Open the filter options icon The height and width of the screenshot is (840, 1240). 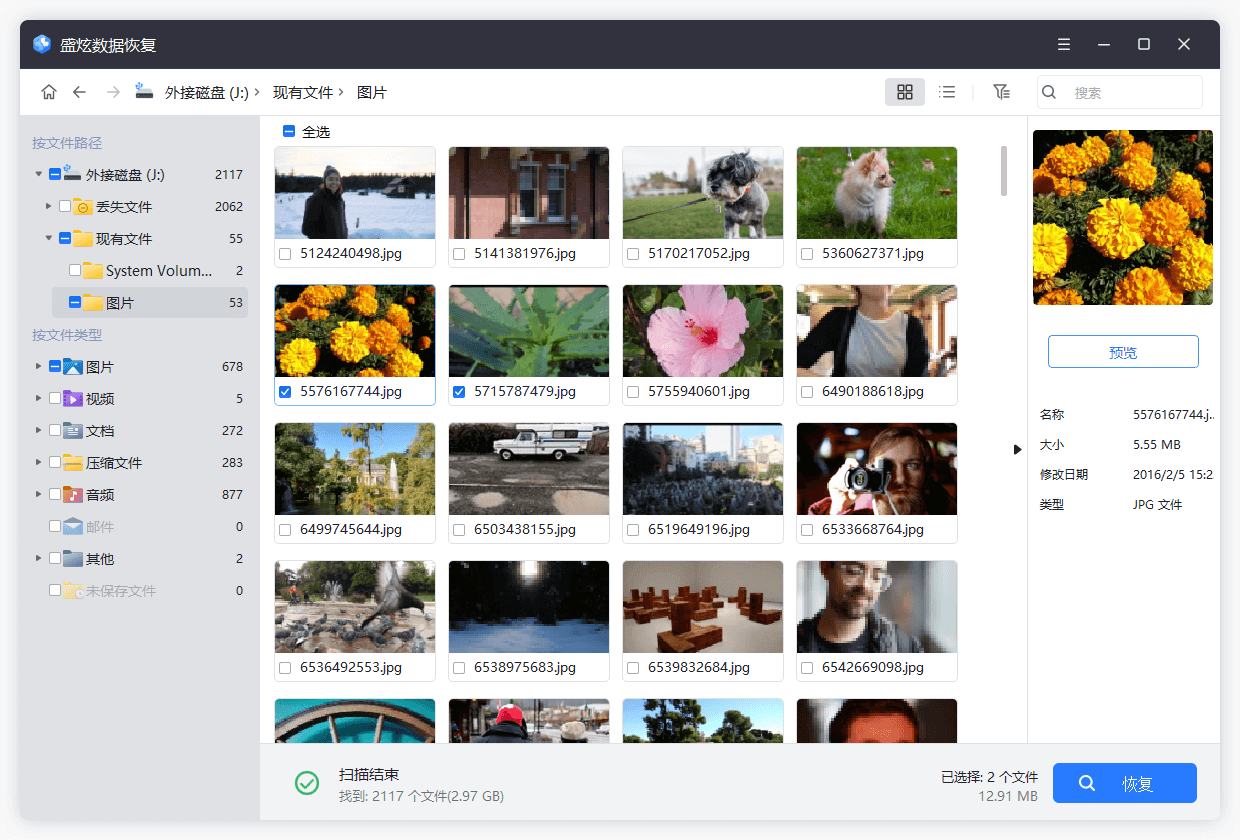1001,92
